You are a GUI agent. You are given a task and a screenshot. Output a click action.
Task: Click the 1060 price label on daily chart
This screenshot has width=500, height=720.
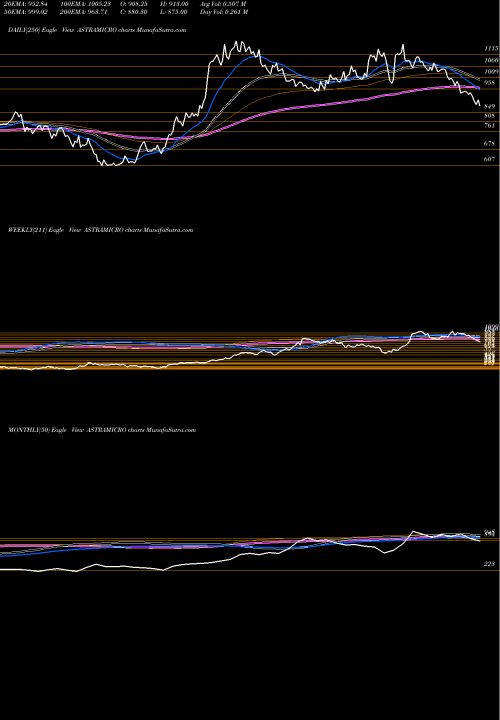pyautogui.click(x=491, y=61)
